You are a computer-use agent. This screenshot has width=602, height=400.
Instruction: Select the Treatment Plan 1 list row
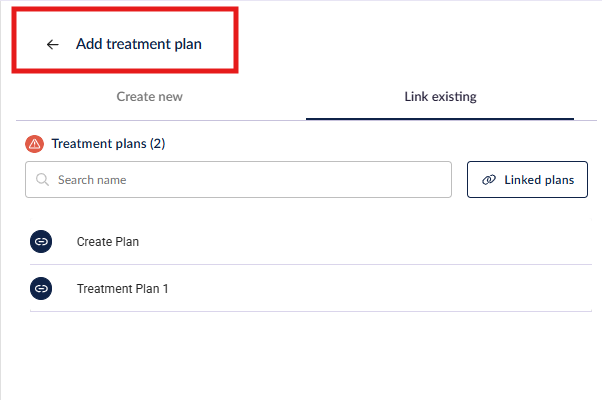[311, 288]
